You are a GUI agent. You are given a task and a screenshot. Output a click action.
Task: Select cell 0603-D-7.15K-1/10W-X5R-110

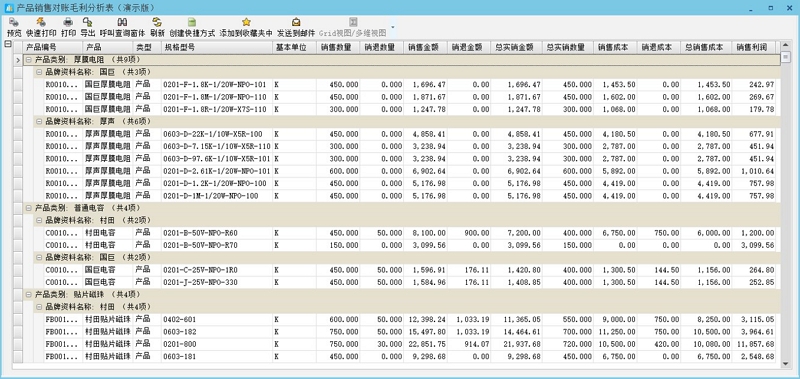point(217,146)
